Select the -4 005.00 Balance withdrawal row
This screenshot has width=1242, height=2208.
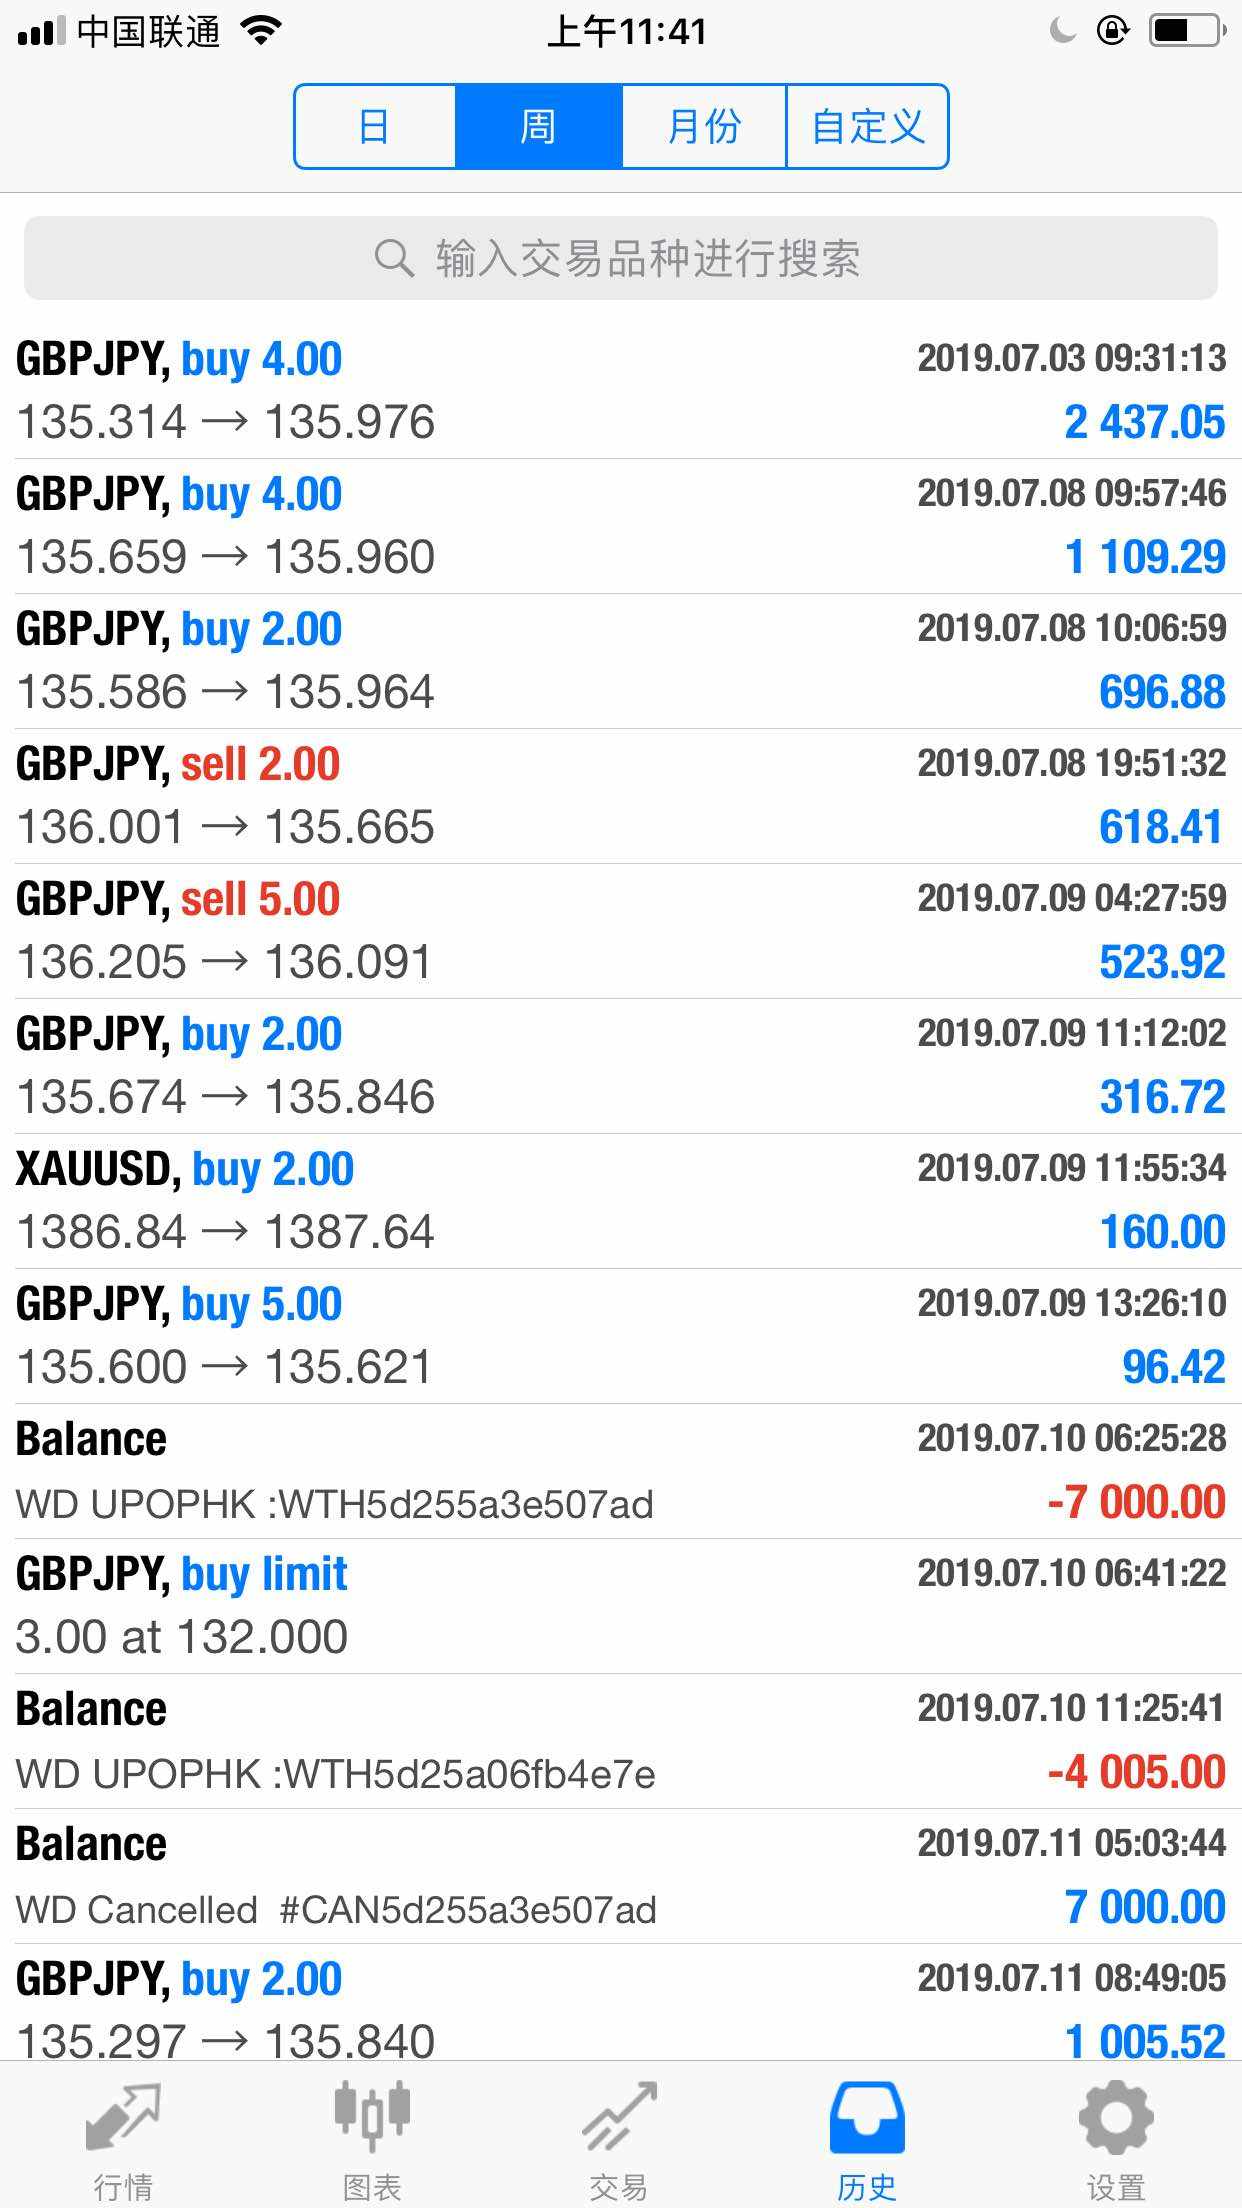coord(621,1741)
